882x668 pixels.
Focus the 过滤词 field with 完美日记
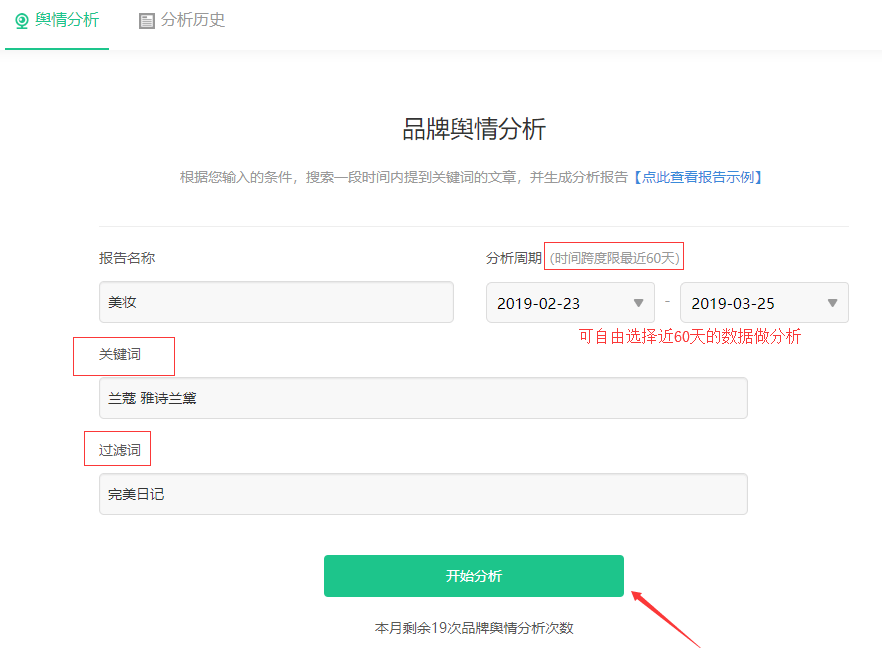(x=423, y=494)
